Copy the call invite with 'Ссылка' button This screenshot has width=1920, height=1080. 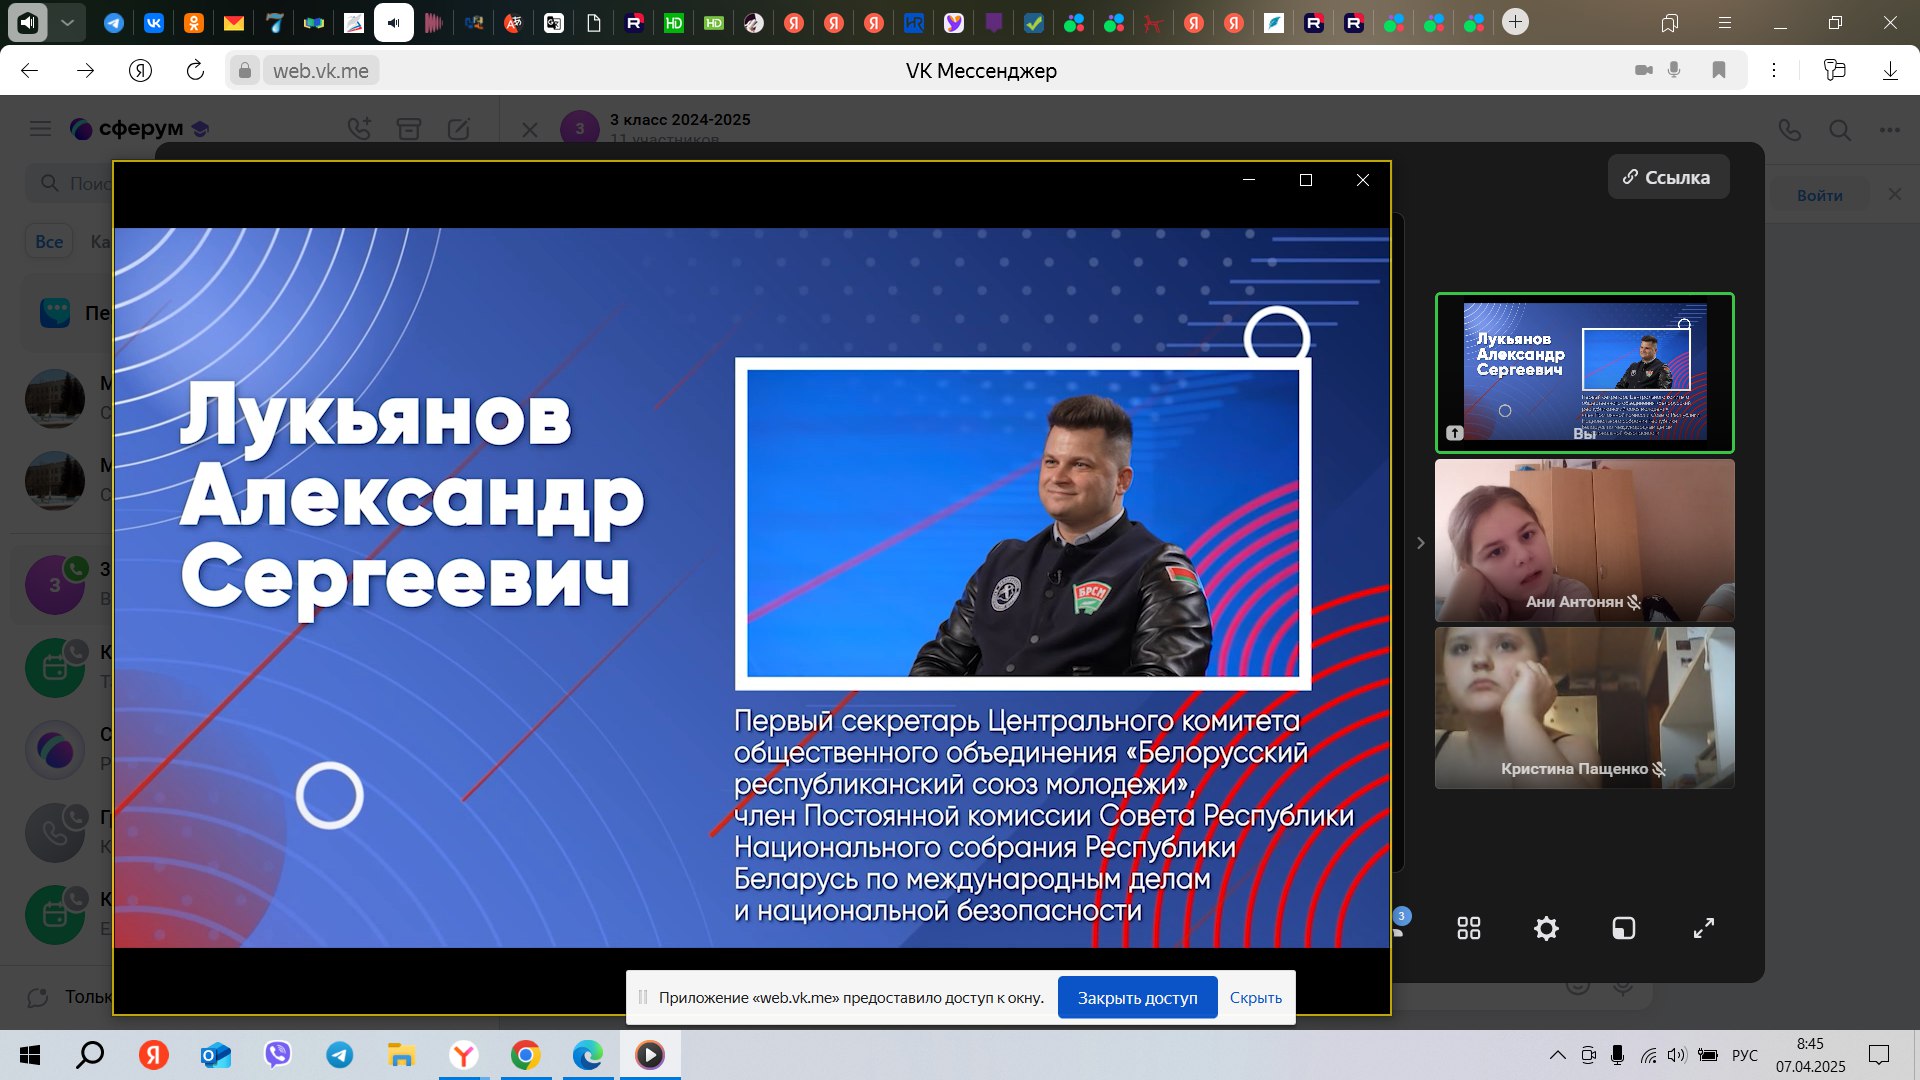pos(1668,177)
